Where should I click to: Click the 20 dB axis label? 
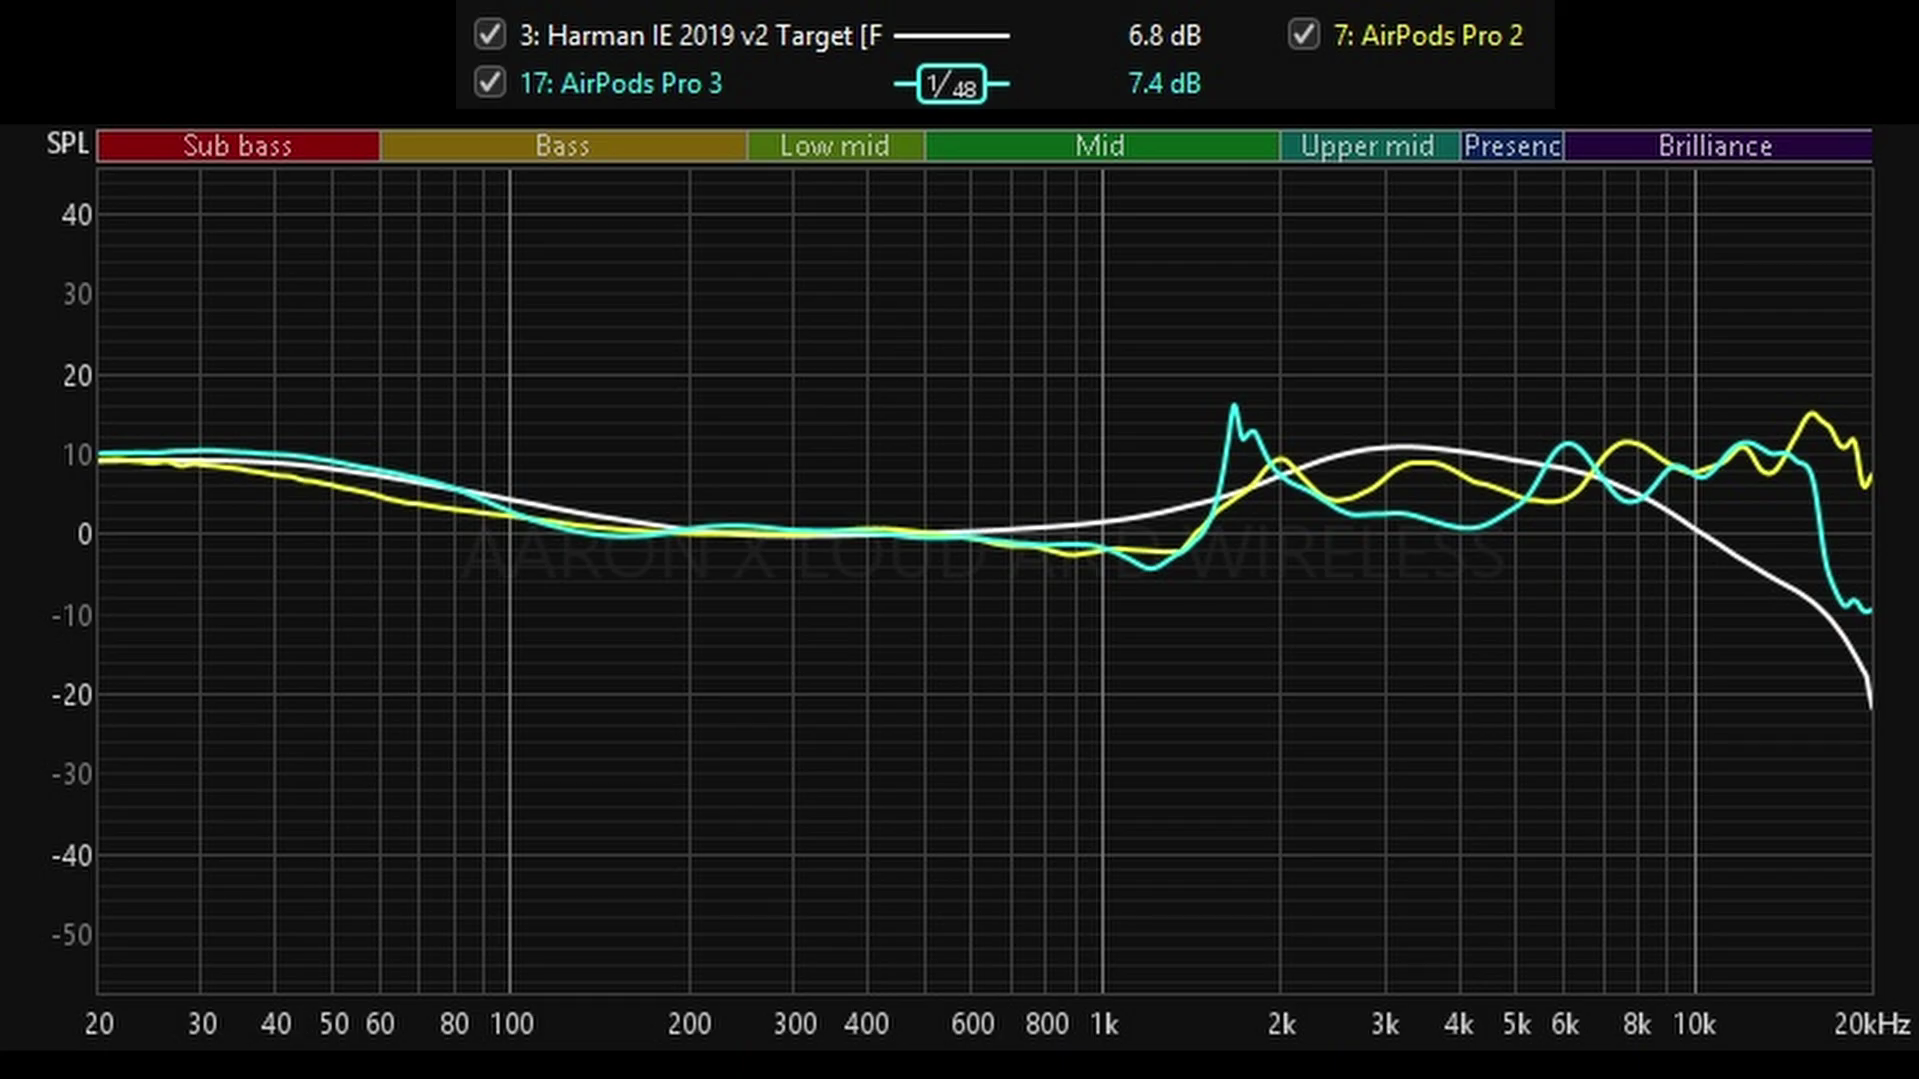coord(77,376)
